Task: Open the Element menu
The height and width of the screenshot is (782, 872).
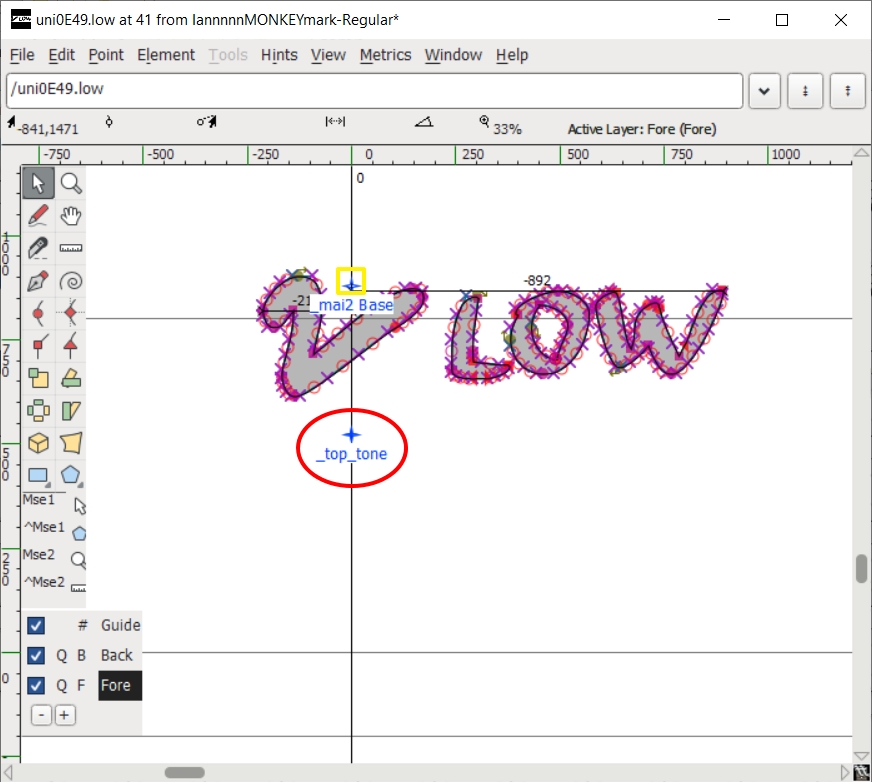Action: (x=167, y=55)
